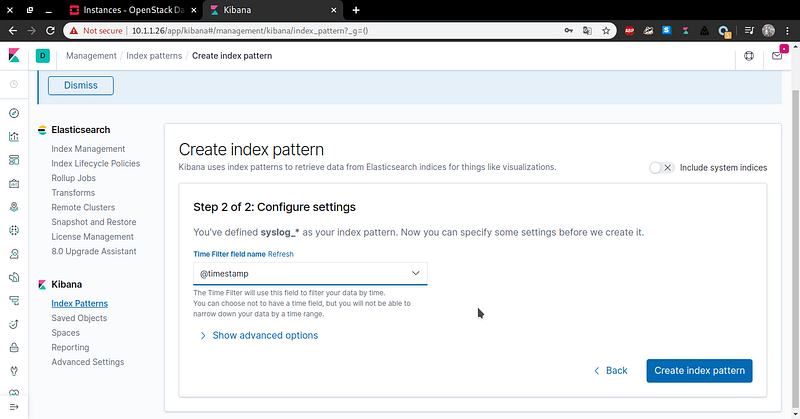Open Index Management in Elasticsearch menu
Viewport: 800px width, 419px height.
coord(88,149)
